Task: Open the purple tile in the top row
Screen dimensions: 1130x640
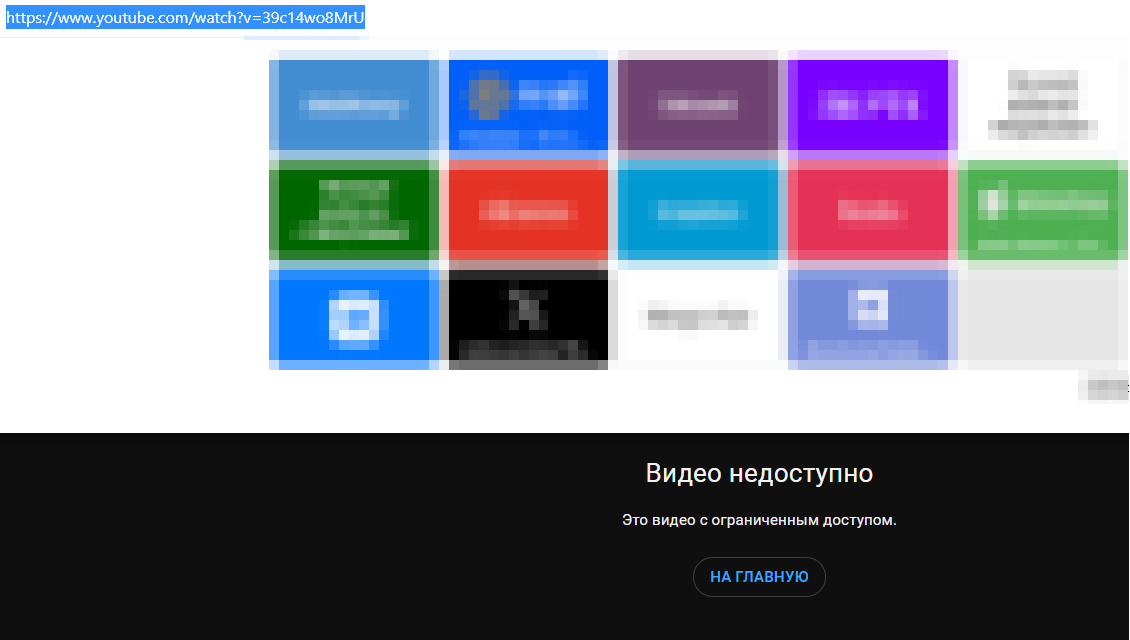Action: pos(697,104)
